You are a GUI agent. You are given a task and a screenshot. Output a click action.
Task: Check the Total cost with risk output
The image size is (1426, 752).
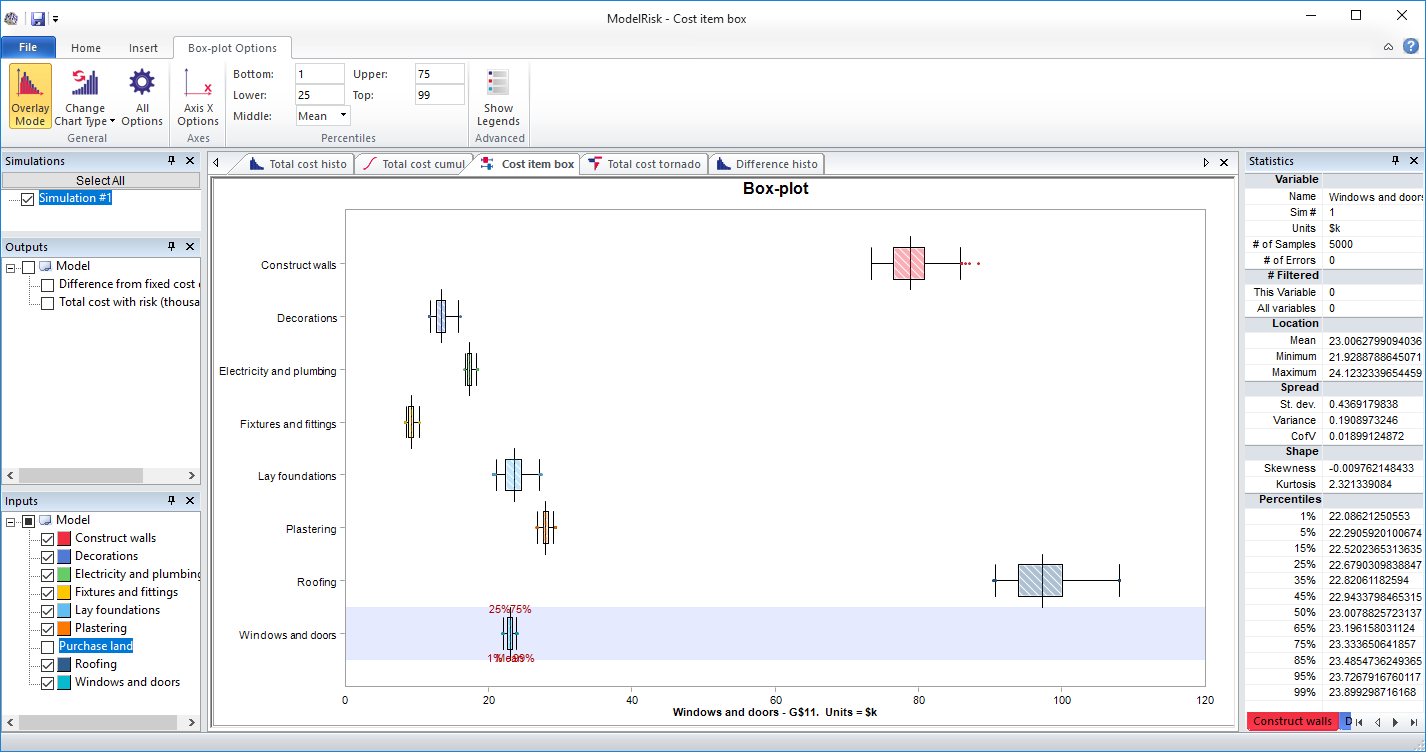[x=45, y=302]
